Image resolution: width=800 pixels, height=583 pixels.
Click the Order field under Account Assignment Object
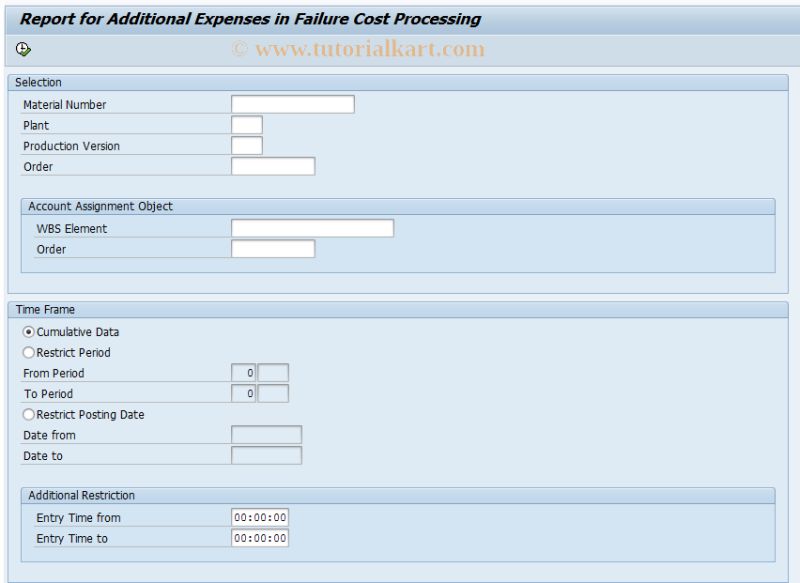click(x=275, y=249)
